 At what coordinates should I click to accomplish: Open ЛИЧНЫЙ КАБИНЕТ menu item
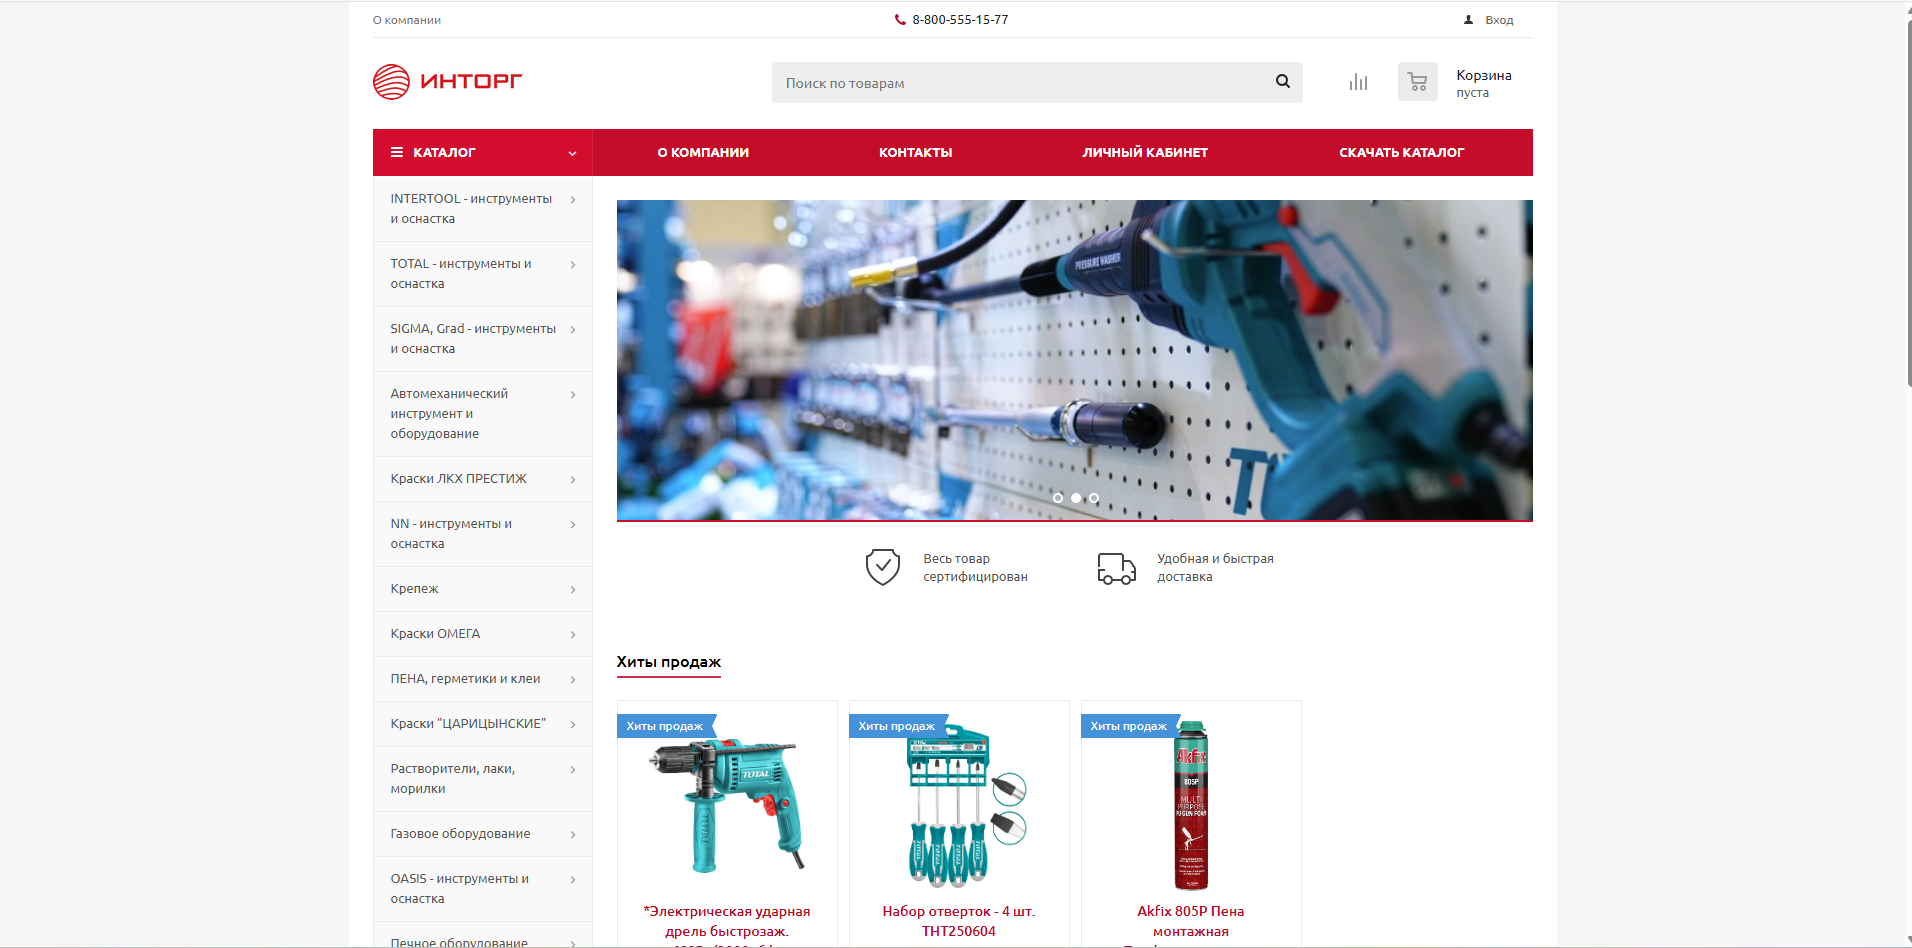click(x=1145, y=153)
